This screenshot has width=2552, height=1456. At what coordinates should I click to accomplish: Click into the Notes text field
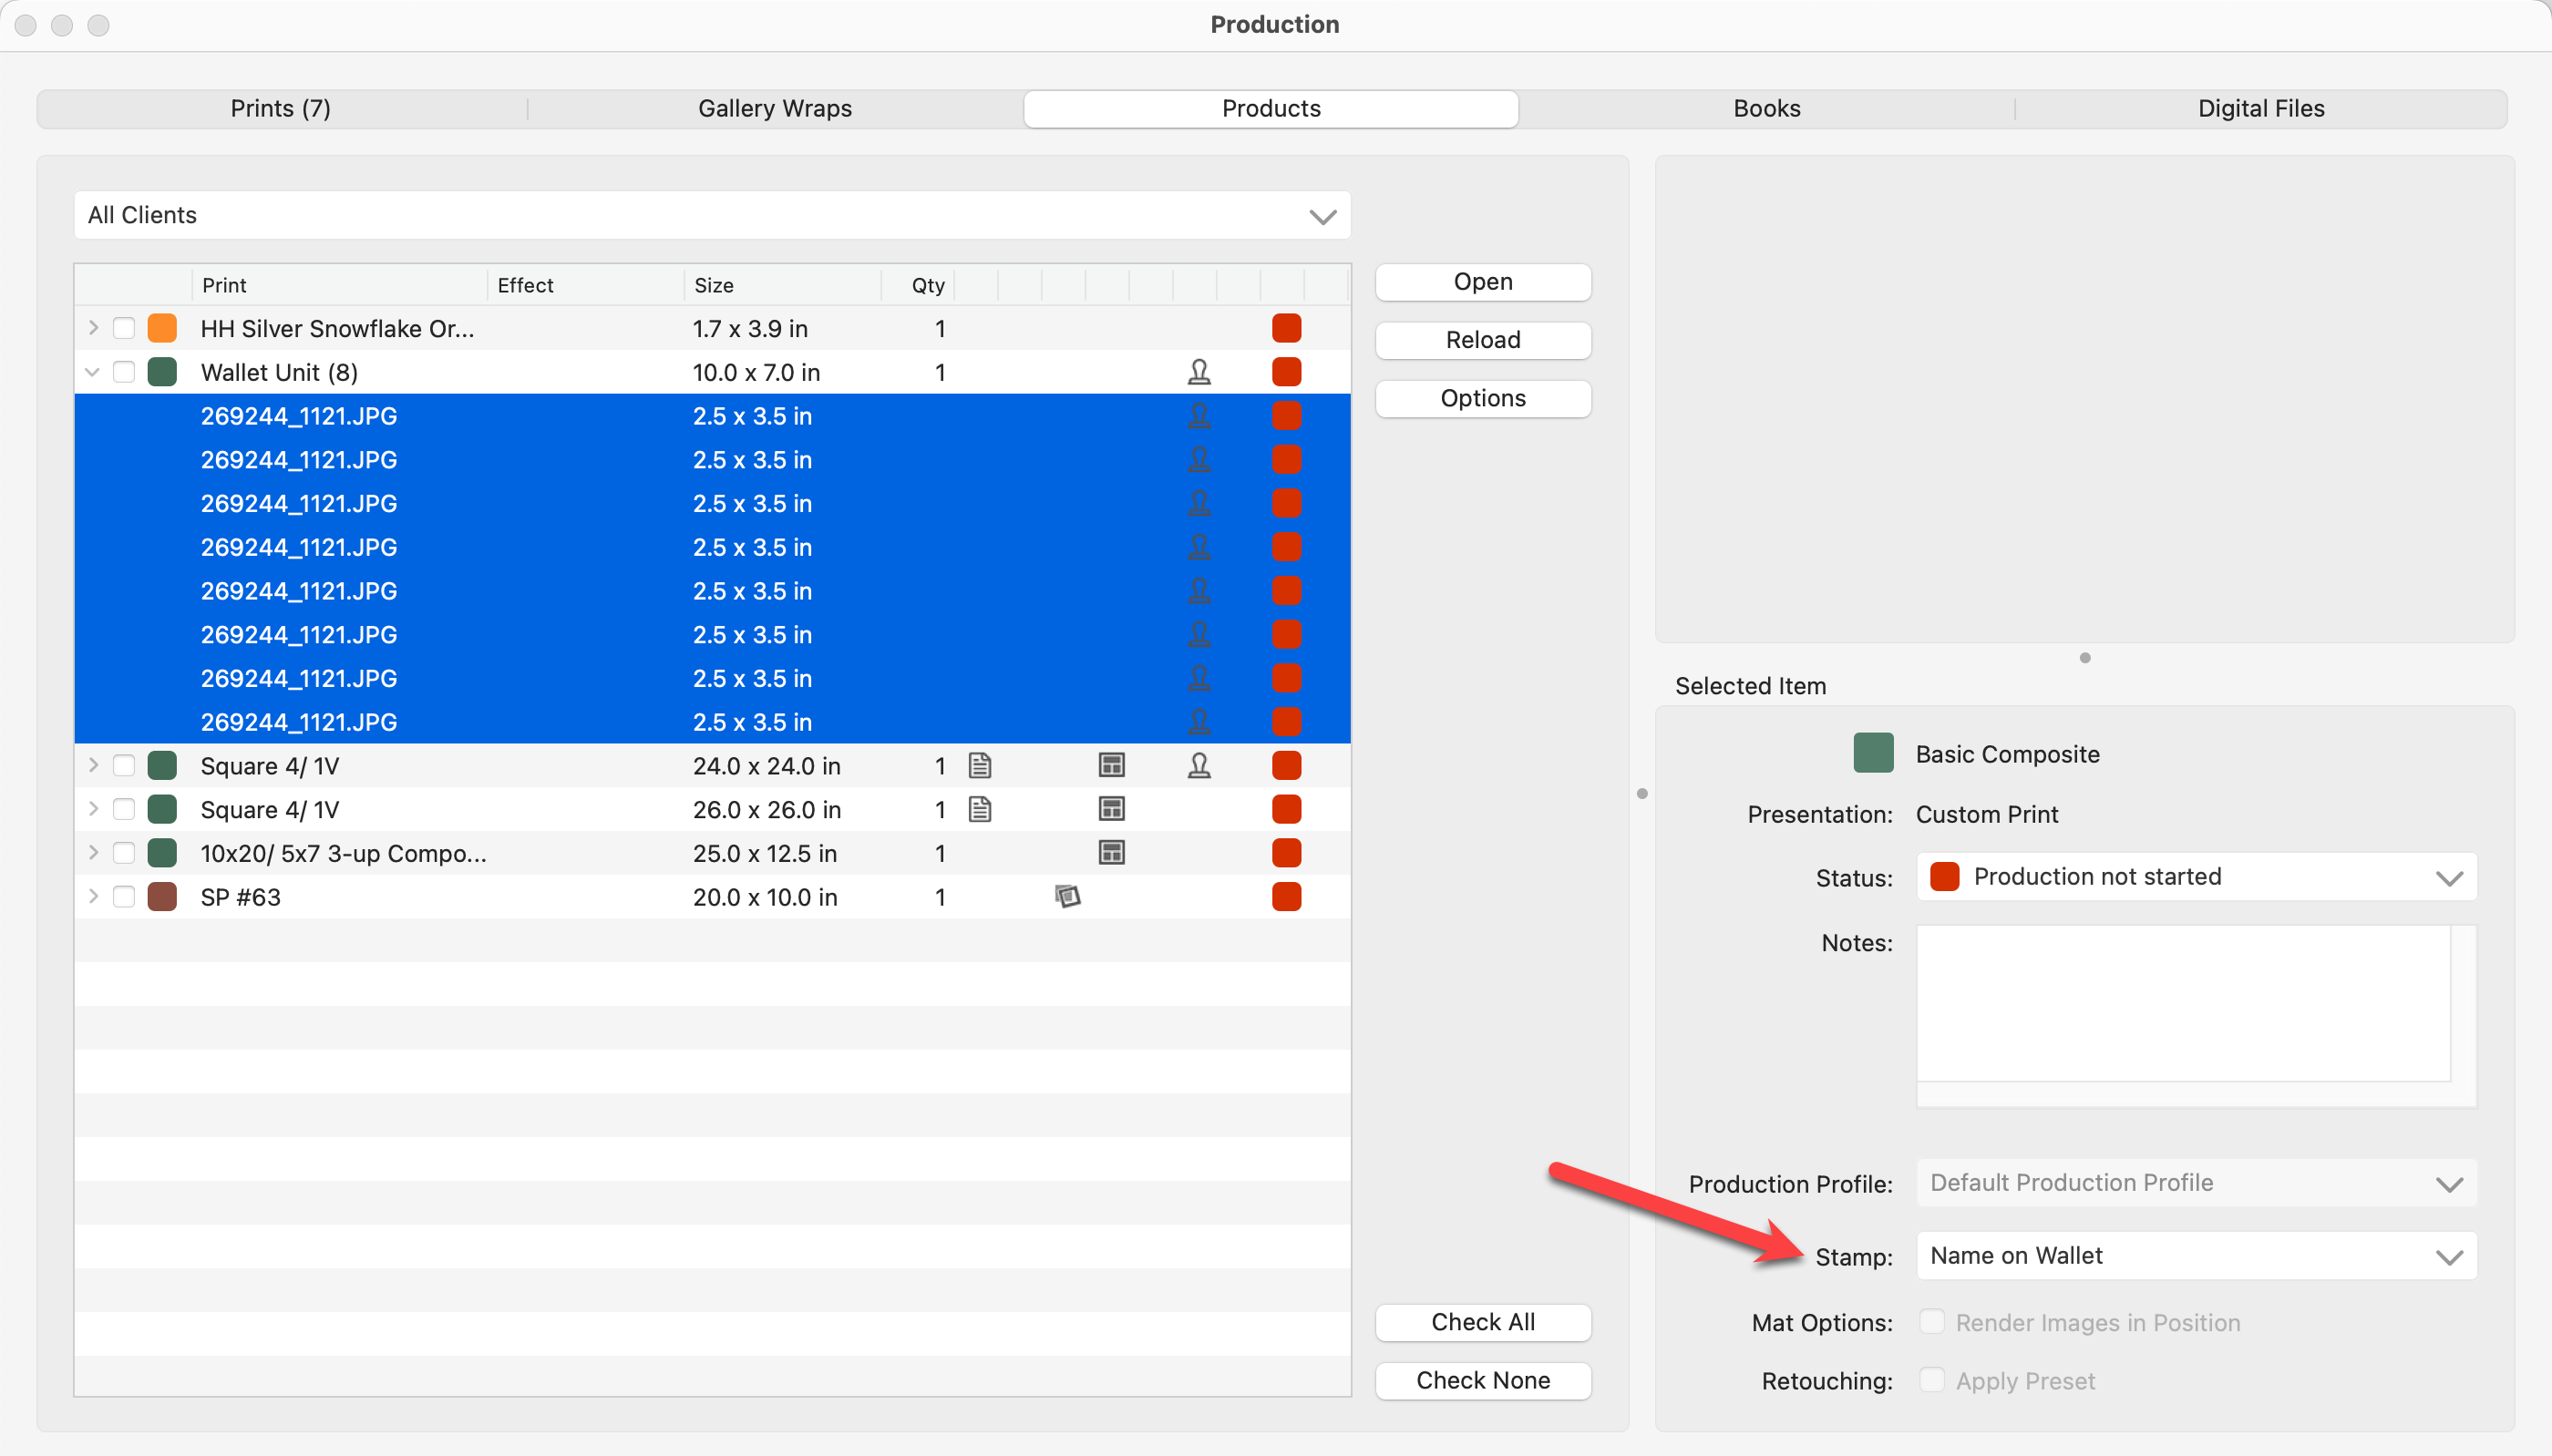(x=2182, y=1002)
